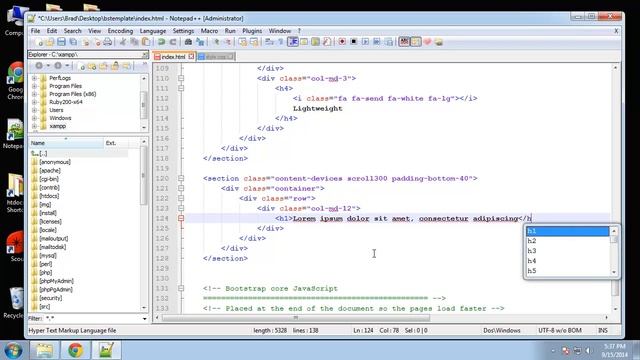Expand the Ruby200-x64 folder node

tap(34, 102)
